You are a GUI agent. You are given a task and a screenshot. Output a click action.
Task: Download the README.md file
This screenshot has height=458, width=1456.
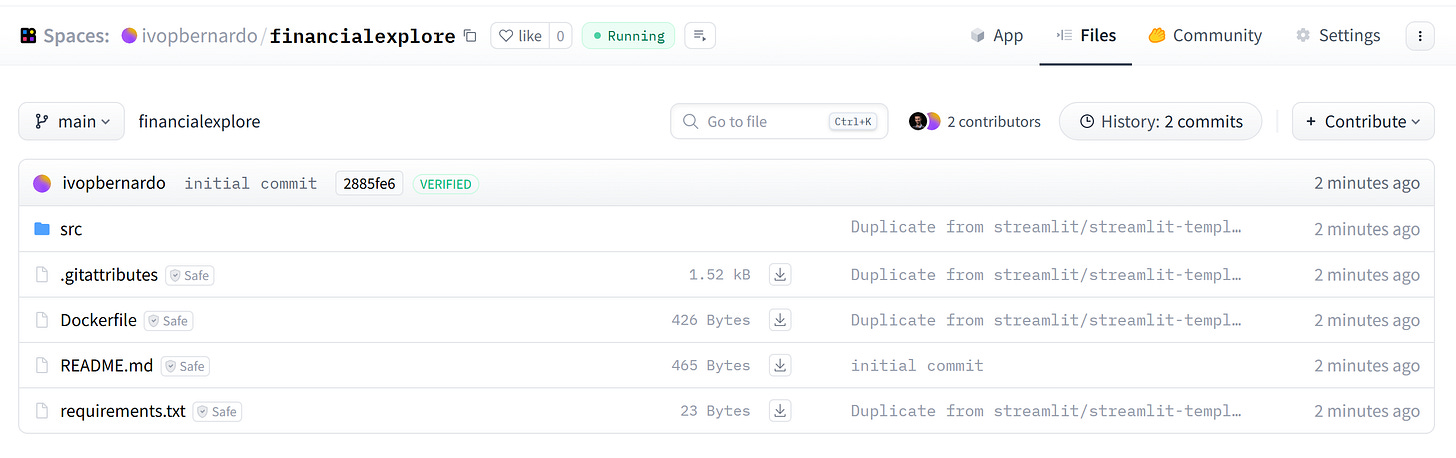pyautogui.click(x=780, y=365)
